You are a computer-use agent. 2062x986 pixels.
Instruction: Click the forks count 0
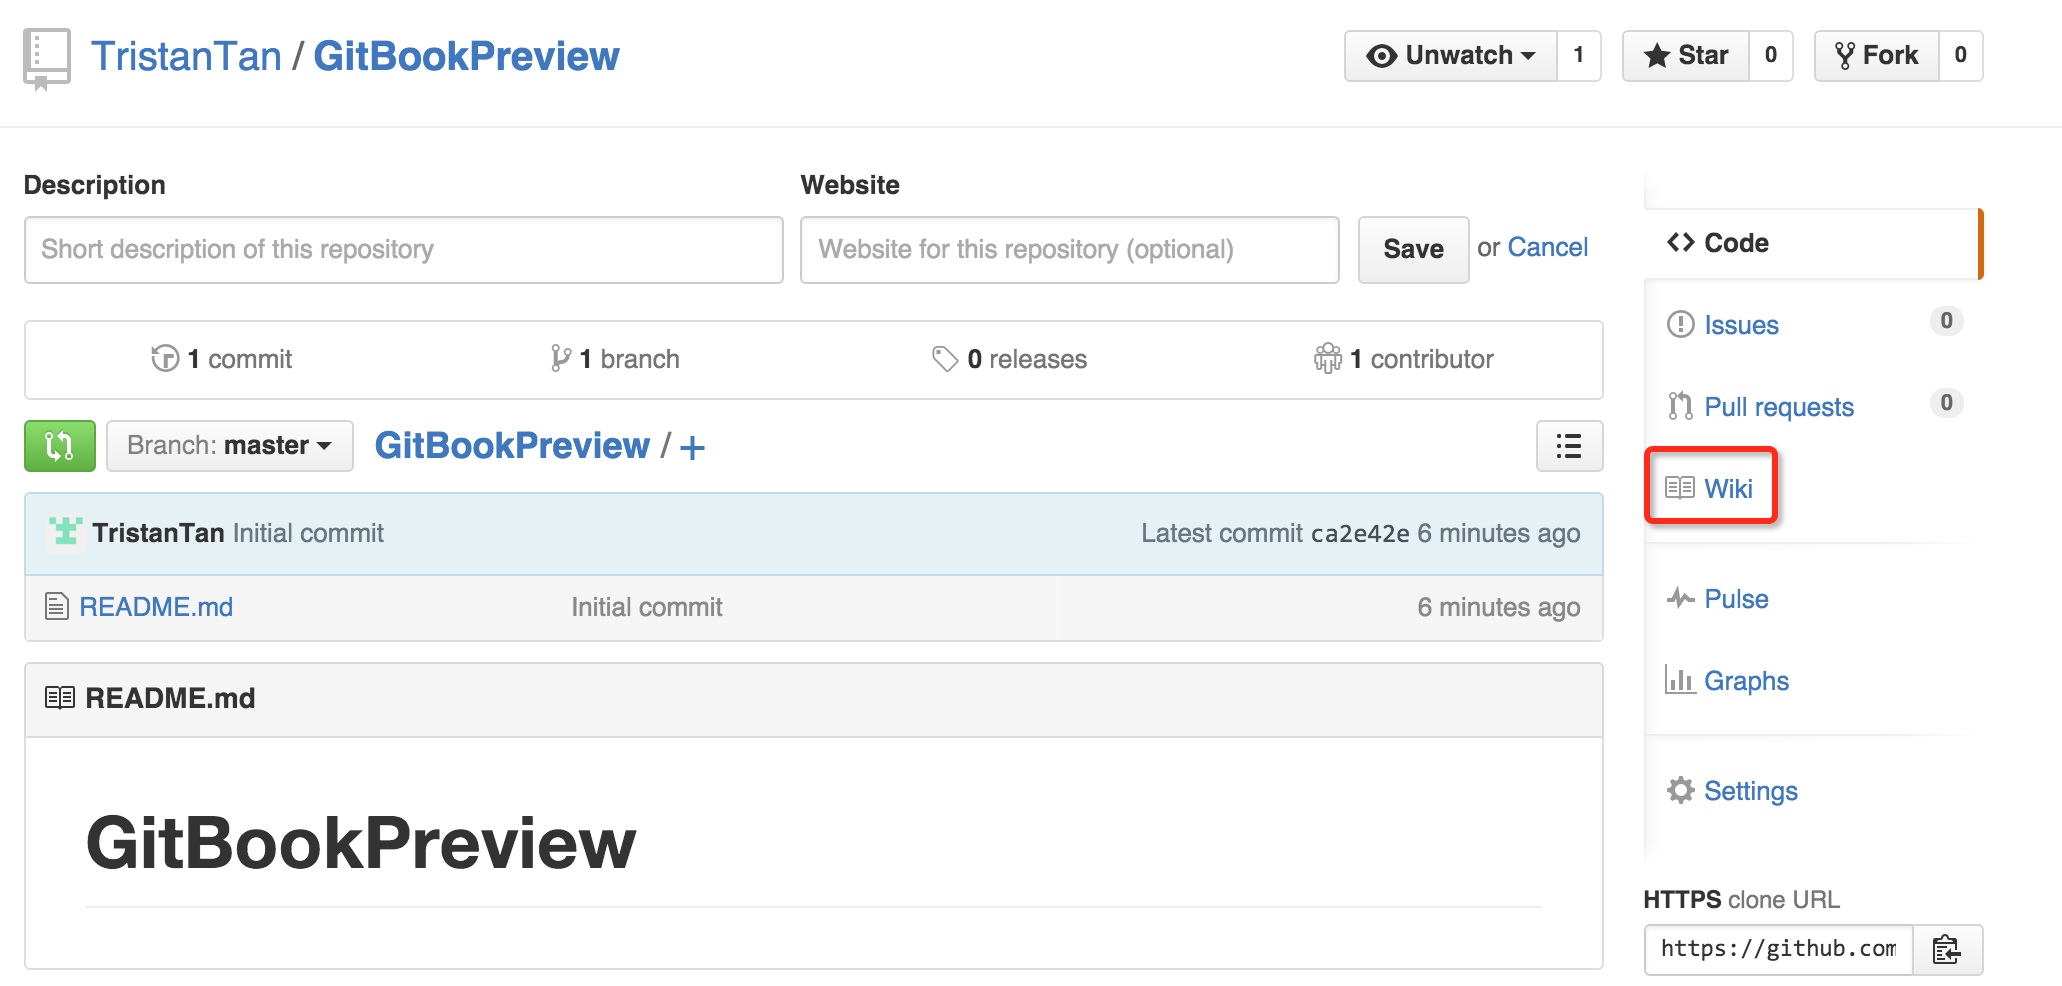[1960, 56]
